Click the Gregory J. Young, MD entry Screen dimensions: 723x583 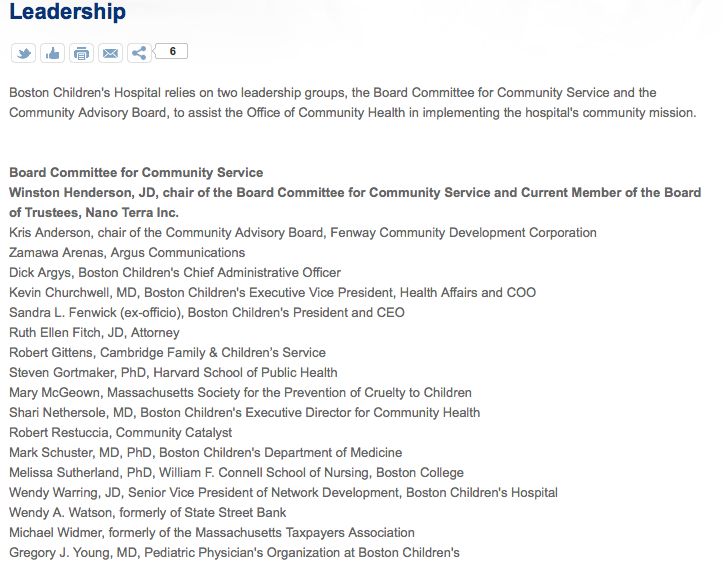click(234, 553)
